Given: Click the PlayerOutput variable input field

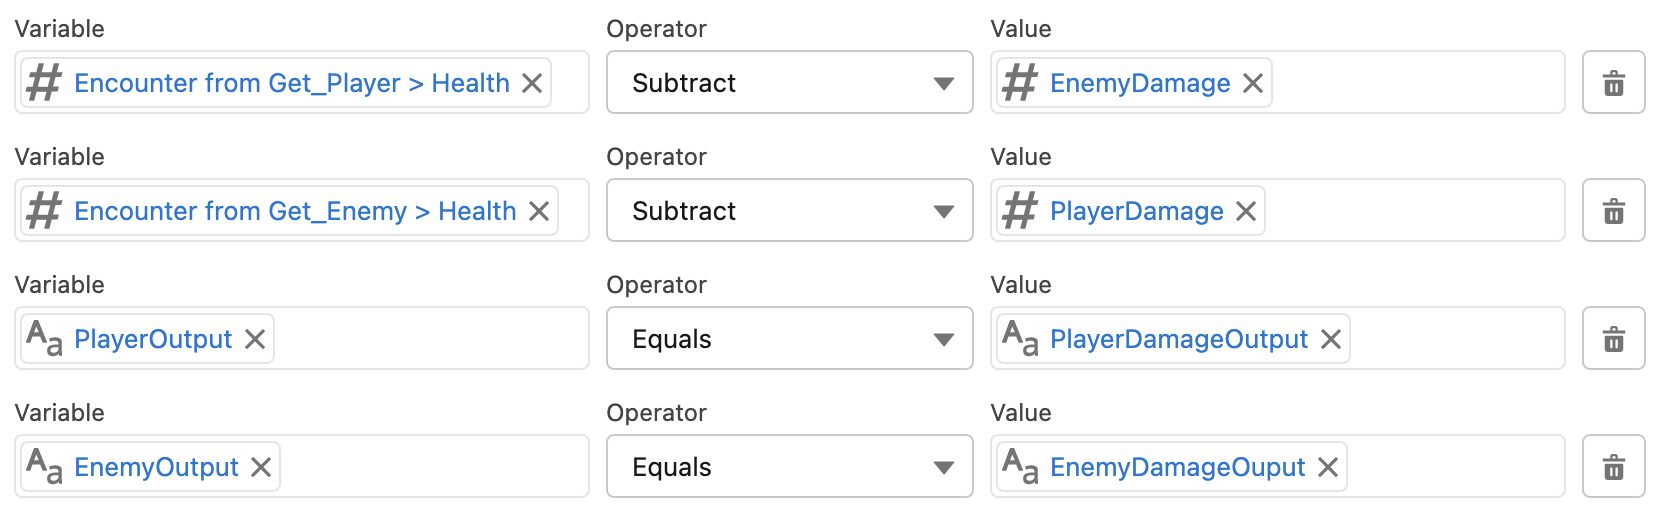Looking at the screenshot, I should coord(430,339).
